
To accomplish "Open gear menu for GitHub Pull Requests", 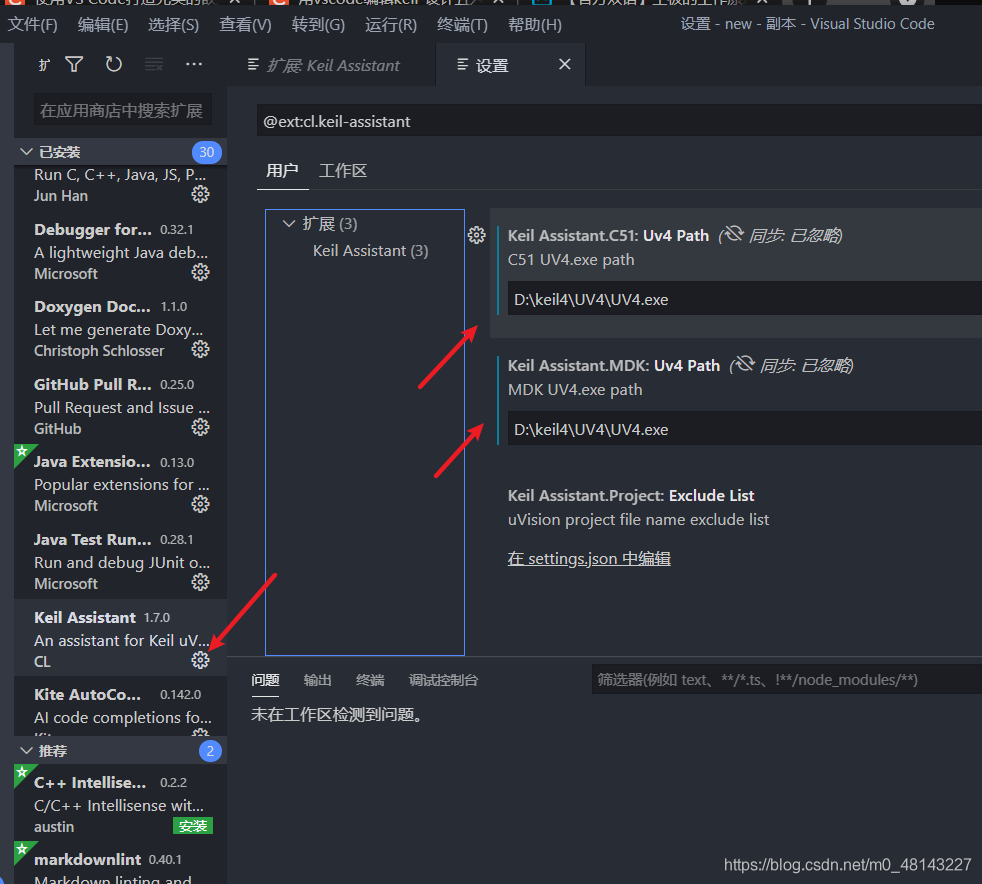I will (x=200, y=428).
